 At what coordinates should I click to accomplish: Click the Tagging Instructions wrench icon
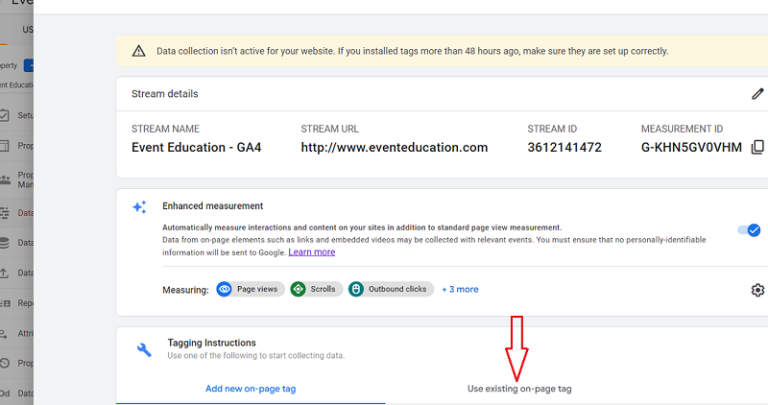pos(144,349)
